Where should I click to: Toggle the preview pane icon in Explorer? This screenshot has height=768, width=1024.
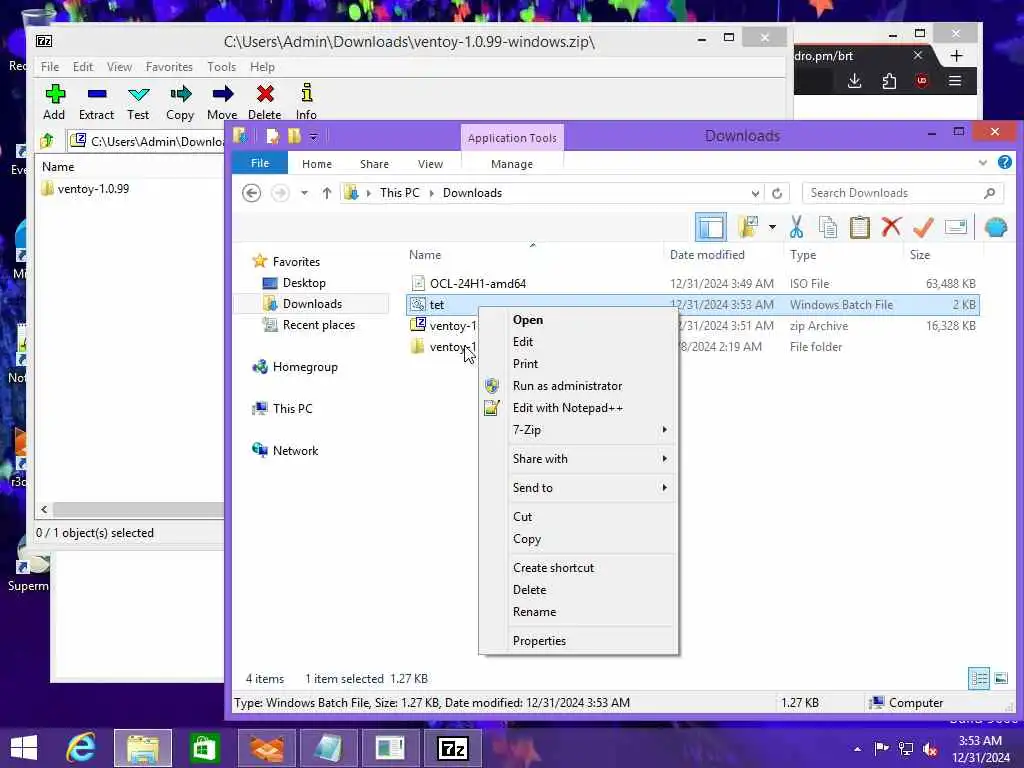point(711,227)
